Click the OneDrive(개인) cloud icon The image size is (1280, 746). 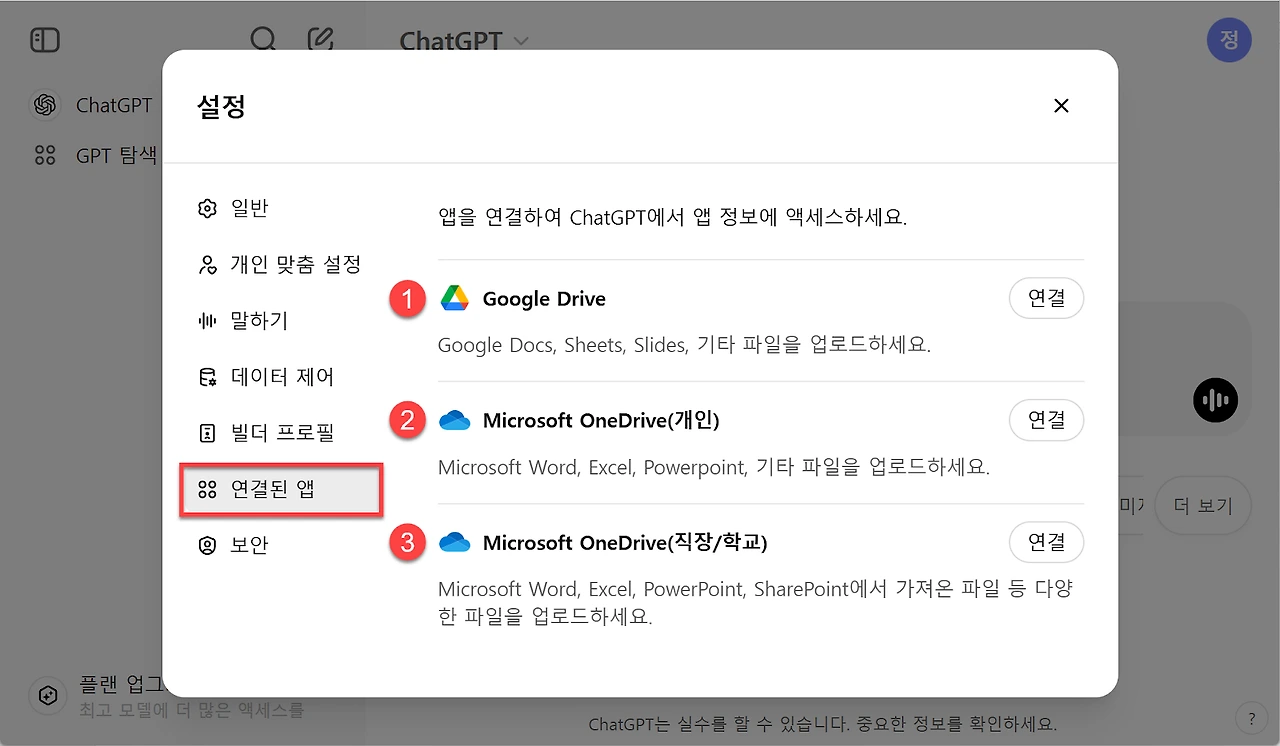click(x=454, y=420)
